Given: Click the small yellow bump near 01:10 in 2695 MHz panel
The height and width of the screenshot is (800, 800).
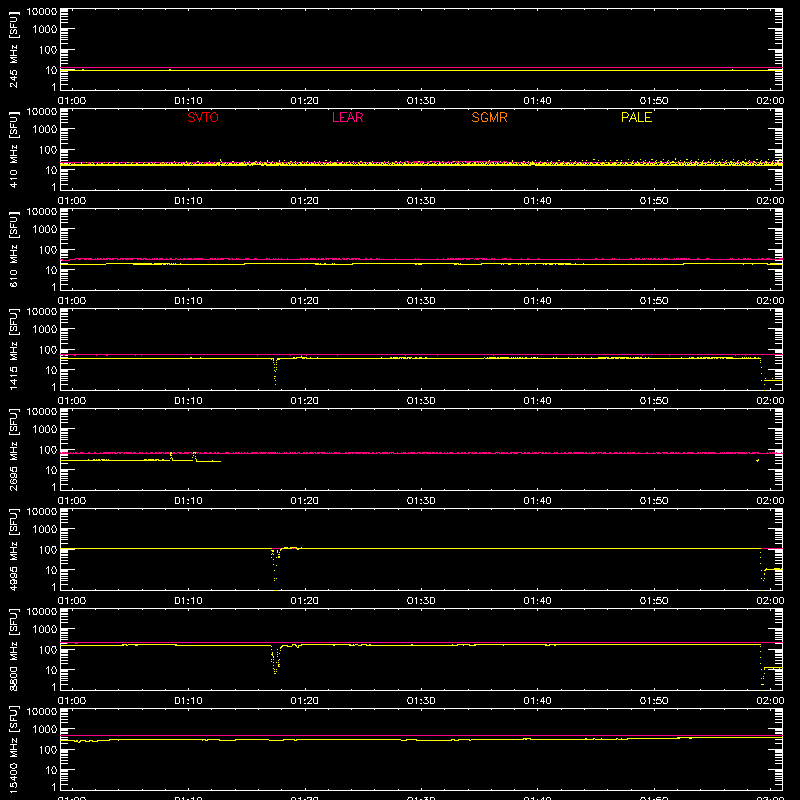Looking at the screenshot, I should click(194, 456).
